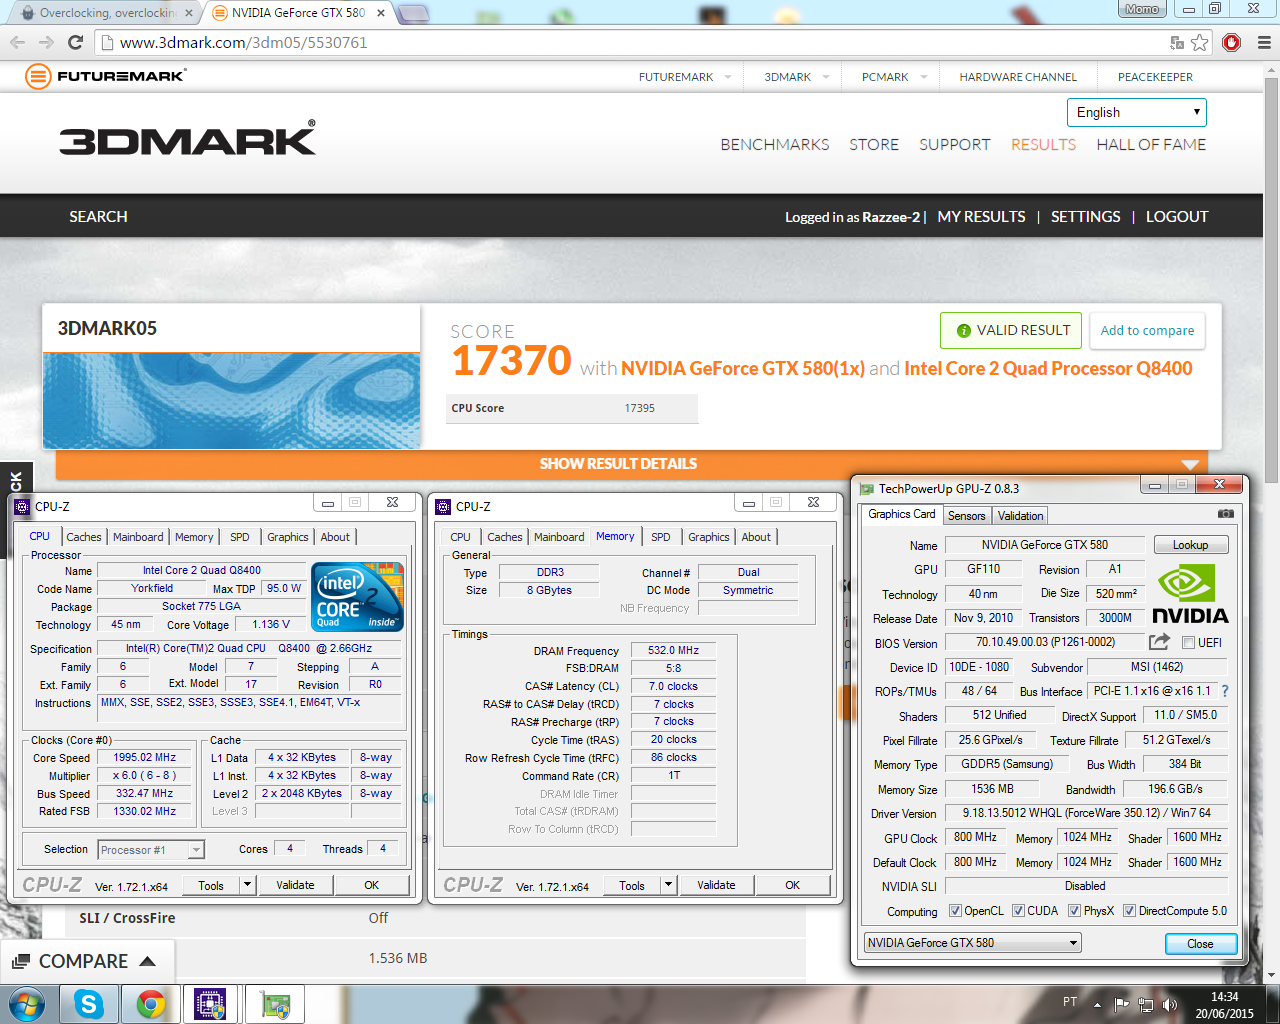Open Skype from the taskbar
Screen dimensions: 1280x1024
[89, 1004]
